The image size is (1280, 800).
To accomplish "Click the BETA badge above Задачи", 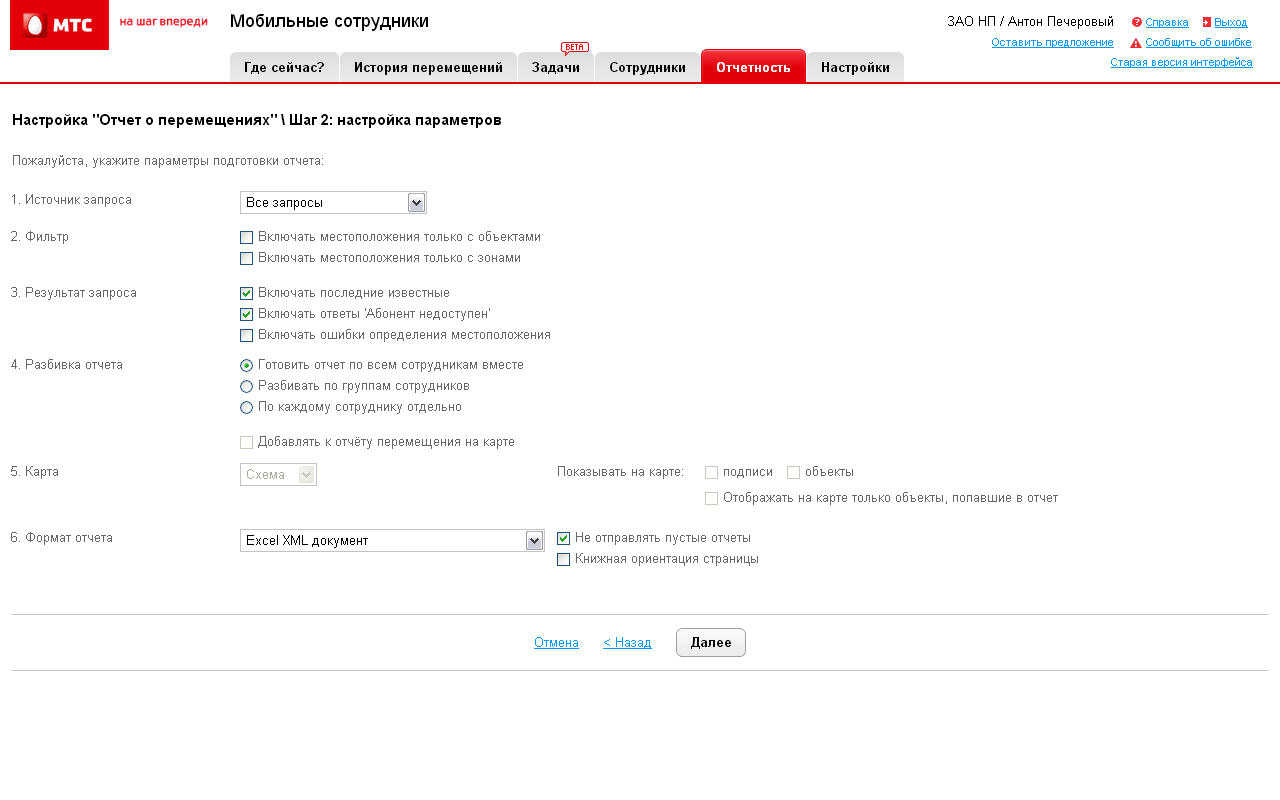I will (x=575, y=47).
